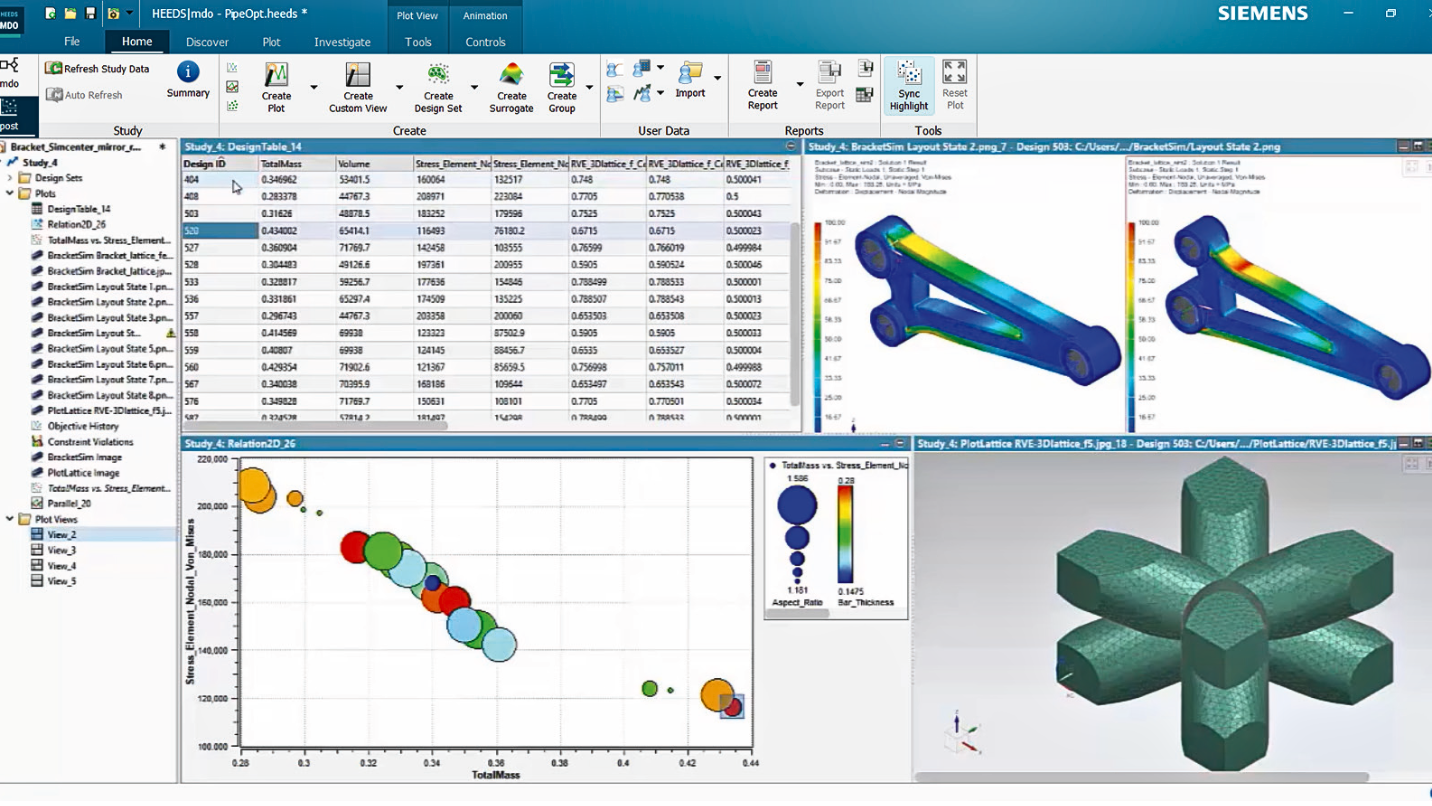This screenshot has width=1432, height=806.
Task: Click the Create Plot icon
Action: (x=276, y=76)
